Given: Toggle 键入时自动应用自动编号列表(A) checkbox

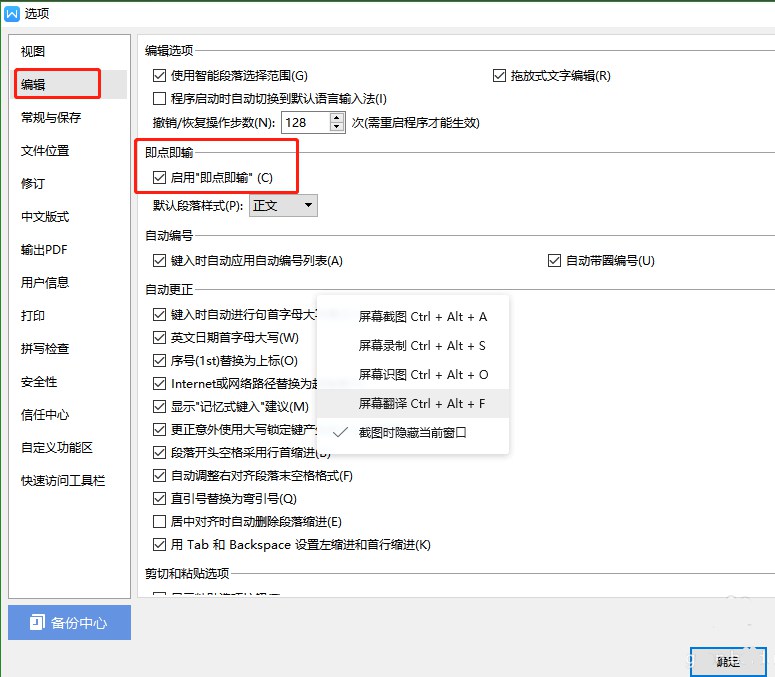Looking at the screenshot, I should click(159, 260).
